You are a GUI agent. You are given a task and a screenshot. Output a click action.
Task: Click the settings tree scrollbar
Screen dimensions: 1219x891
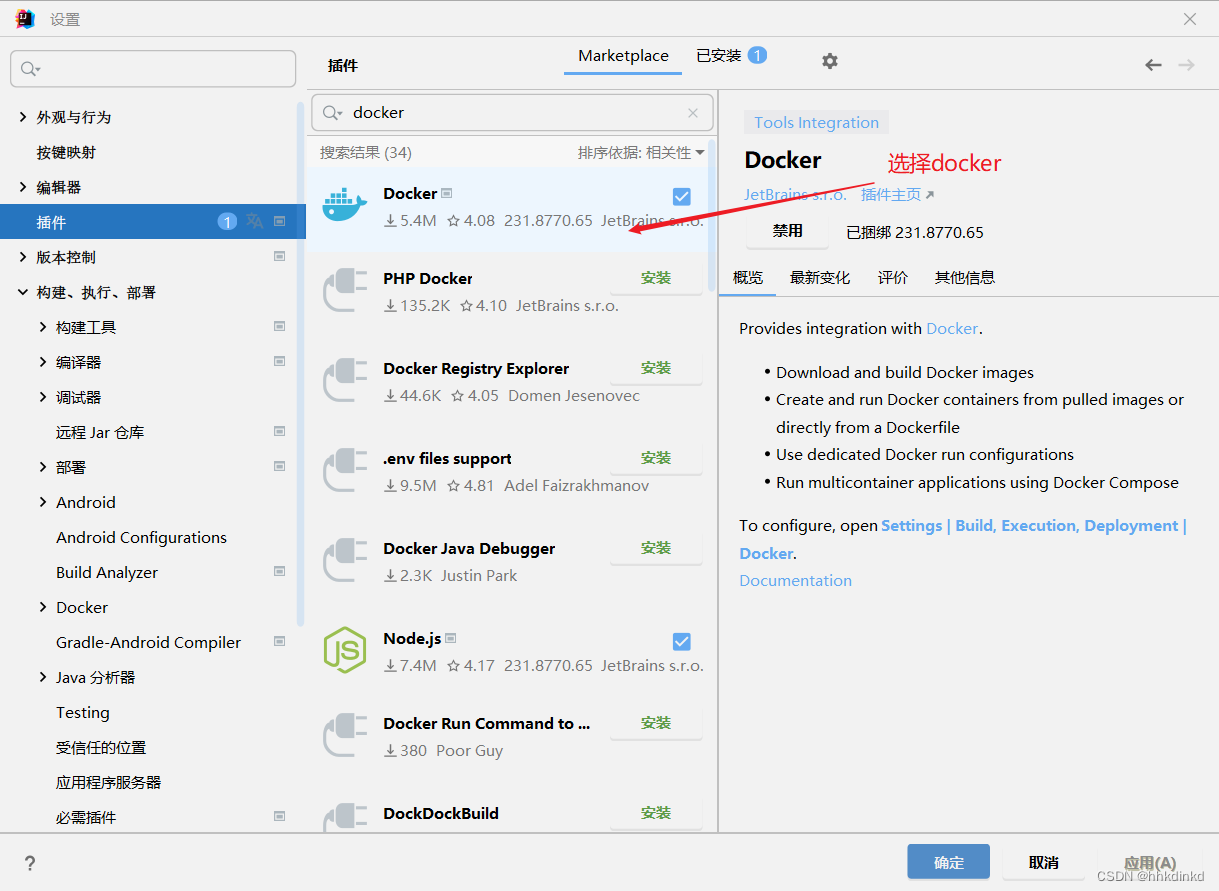click(x=301, y=363)
